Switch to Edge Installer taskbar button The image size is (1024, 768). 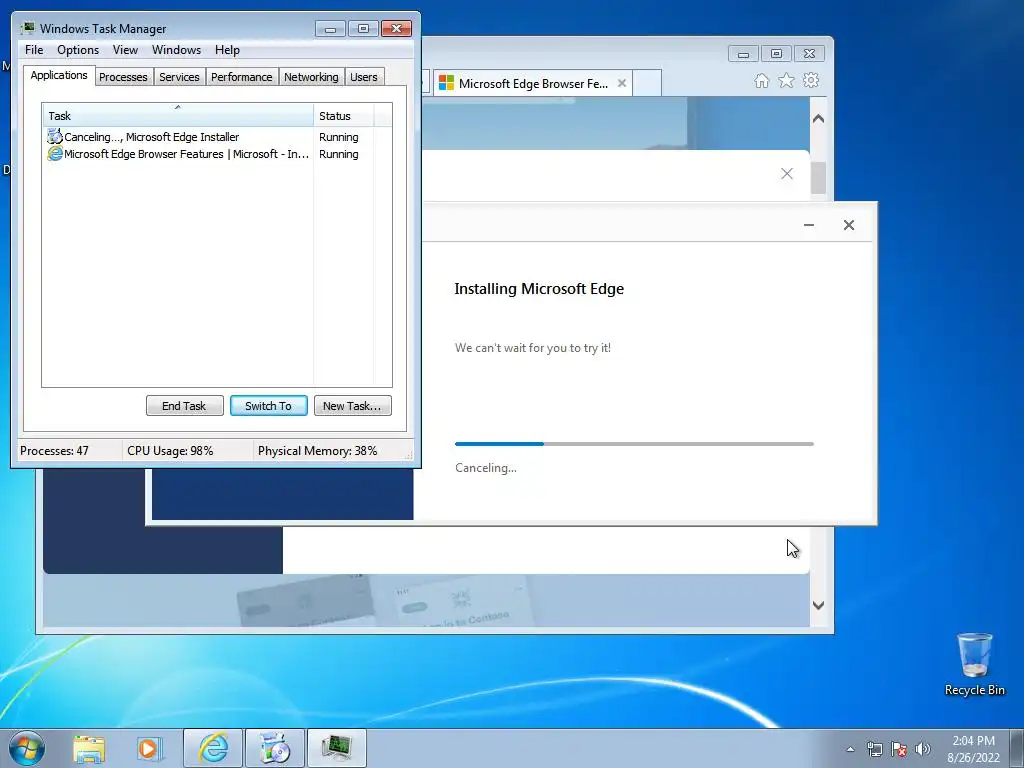point(275,748)
